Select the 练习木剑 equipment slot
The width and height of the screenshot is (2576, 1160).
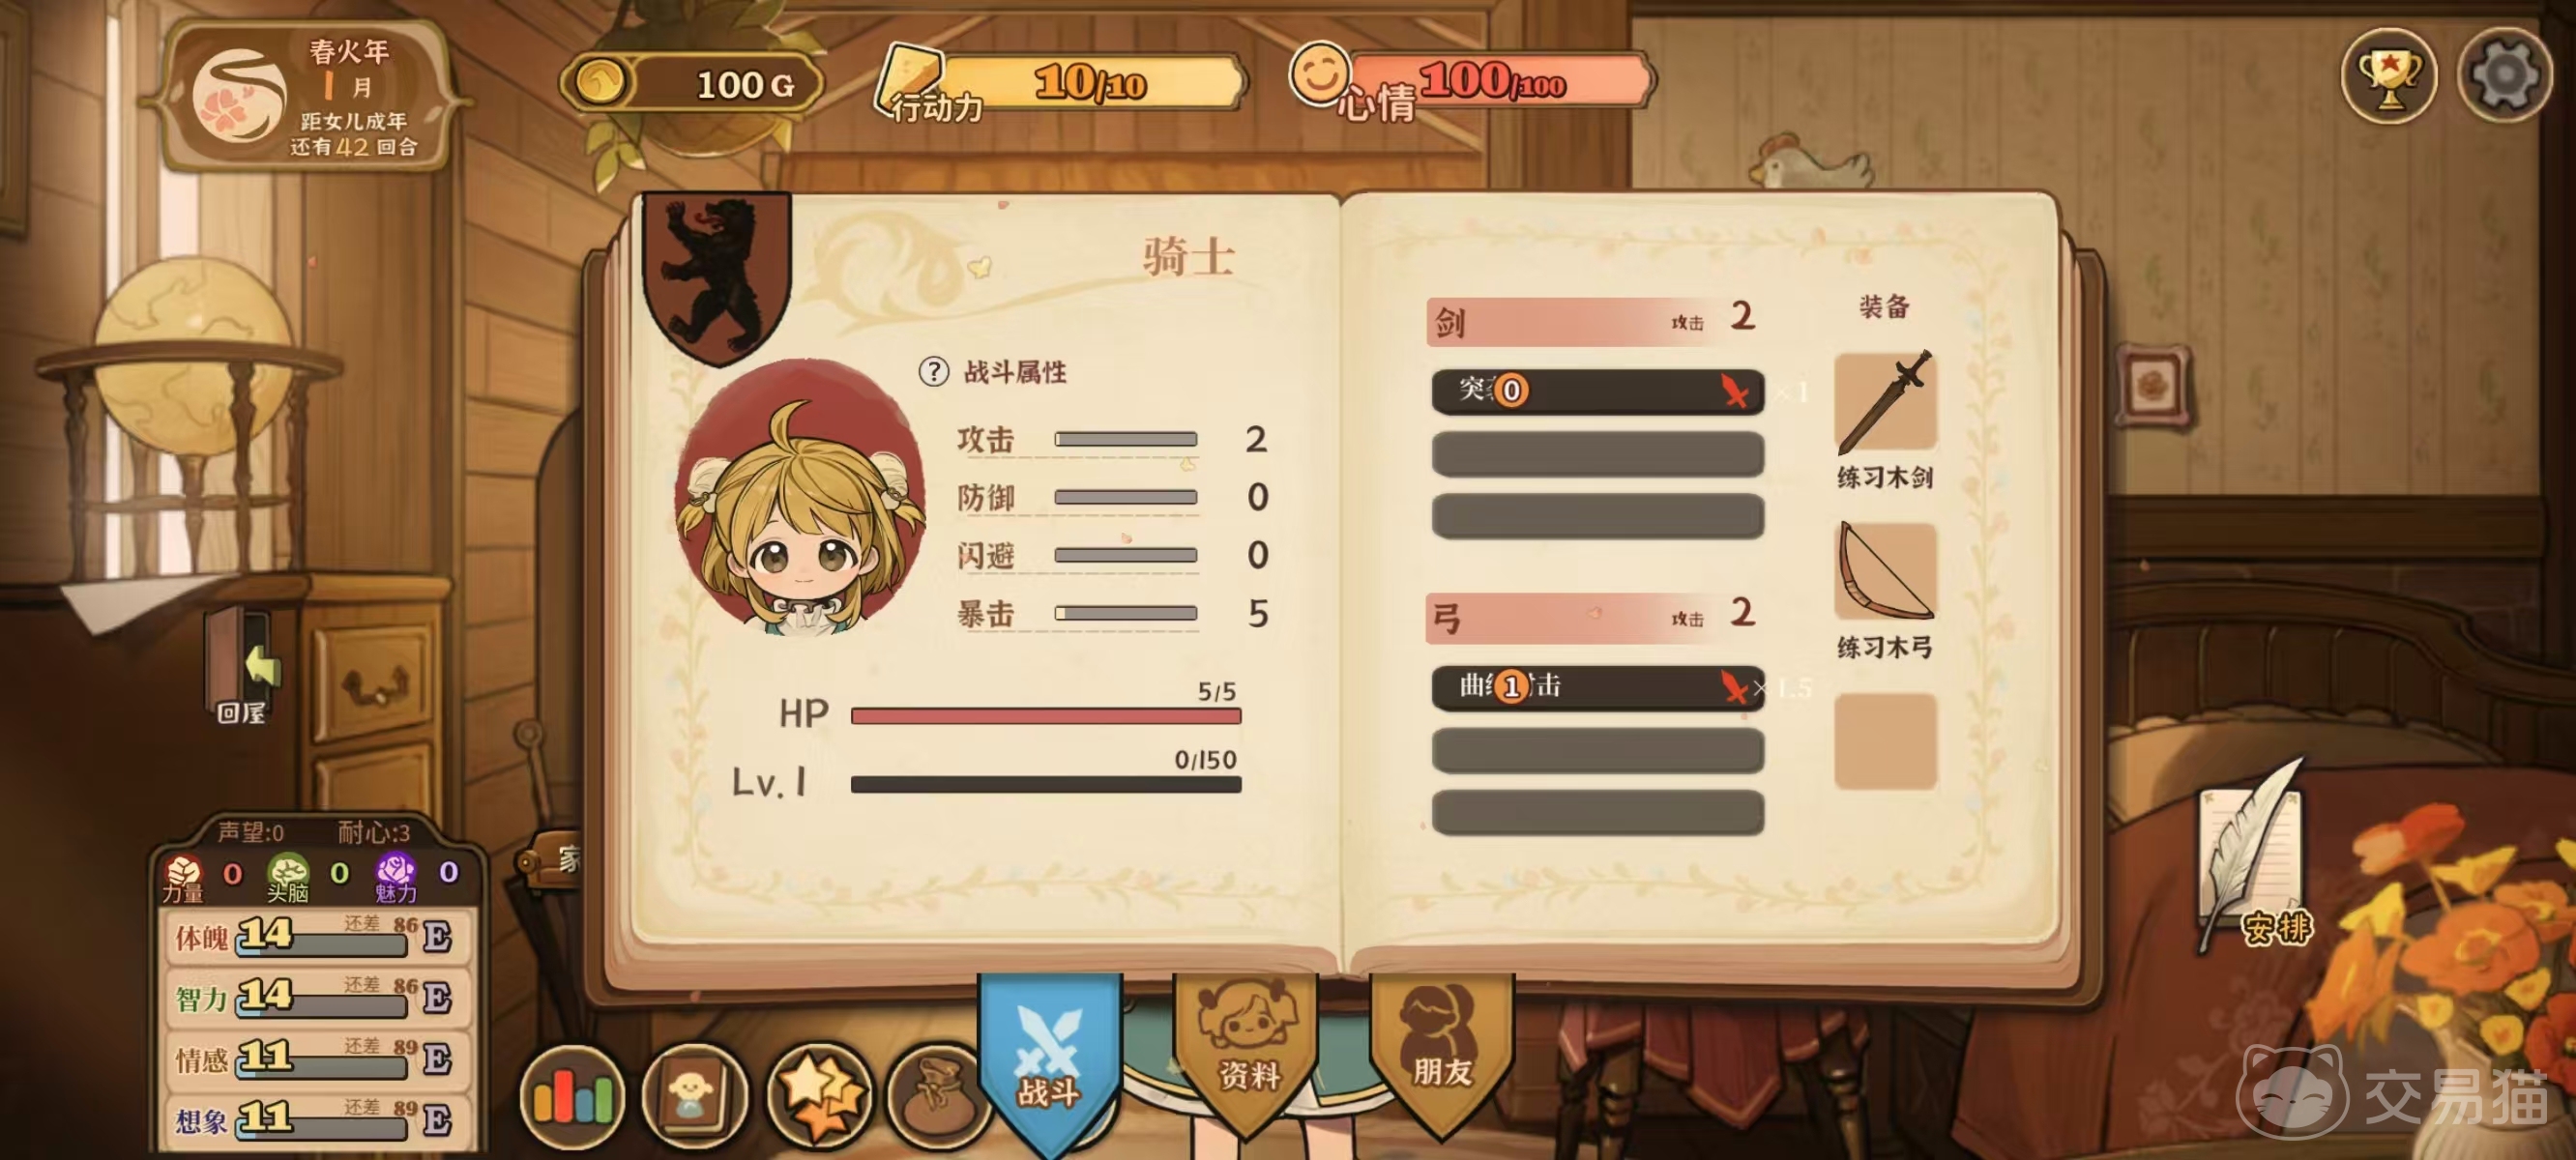click(1885, 402)
